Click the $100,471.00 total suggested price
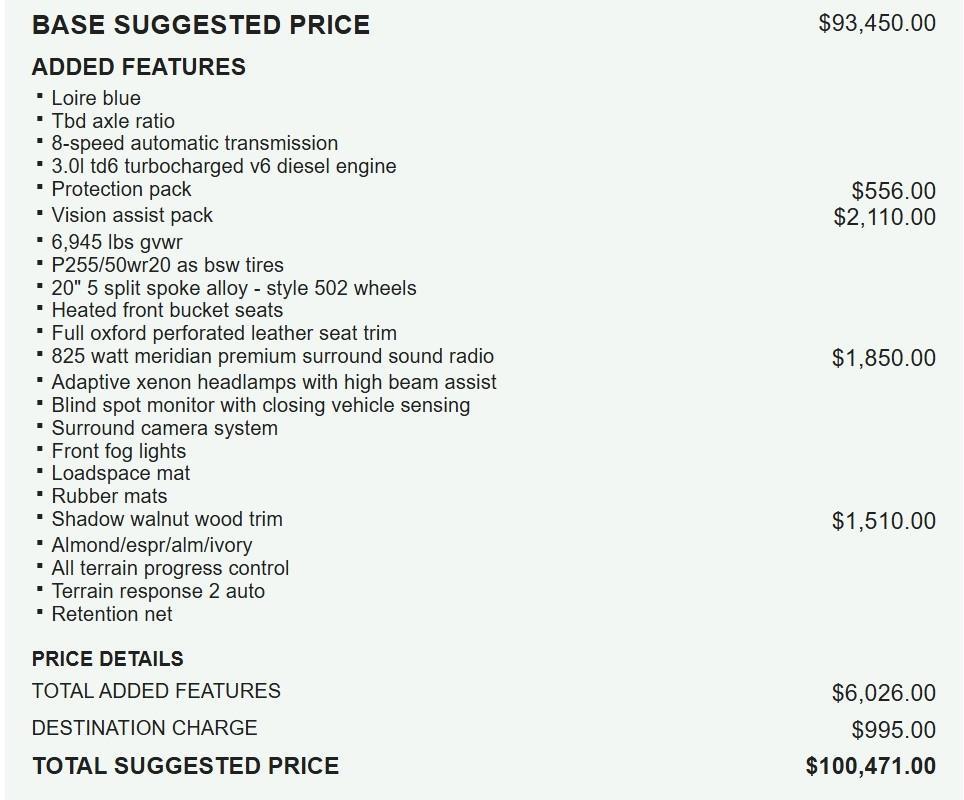The image size is (964, 800). 870,766
